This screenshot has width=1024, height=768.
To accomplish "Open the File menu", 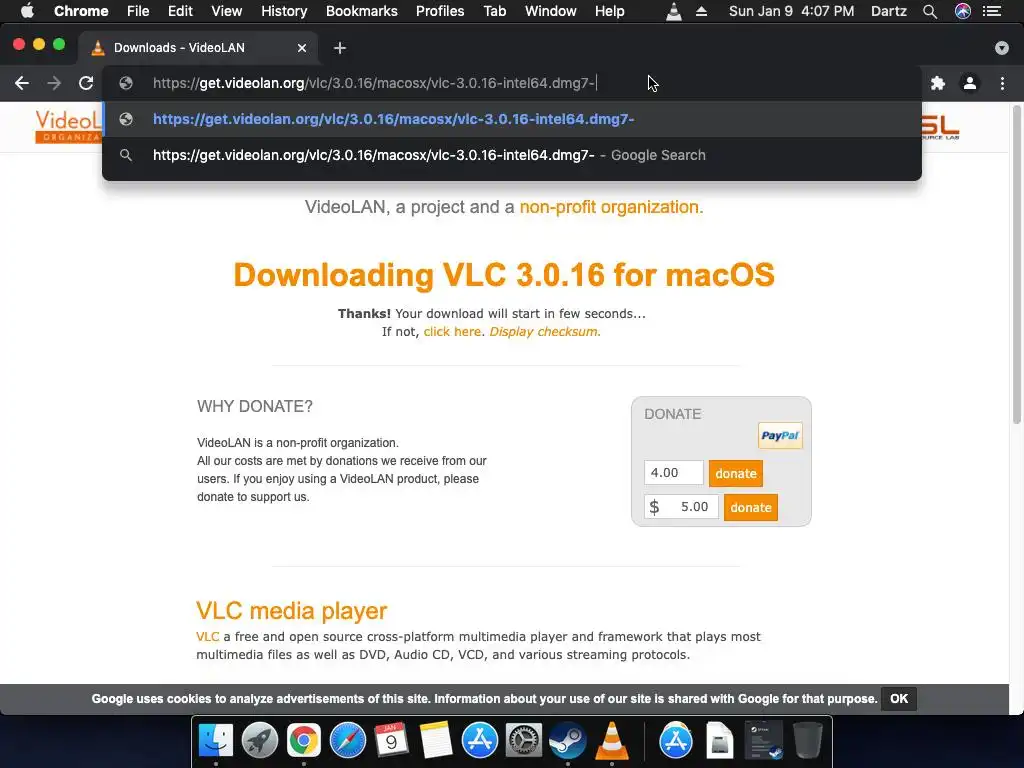I will pyautogui.click(x=138, y=11).
